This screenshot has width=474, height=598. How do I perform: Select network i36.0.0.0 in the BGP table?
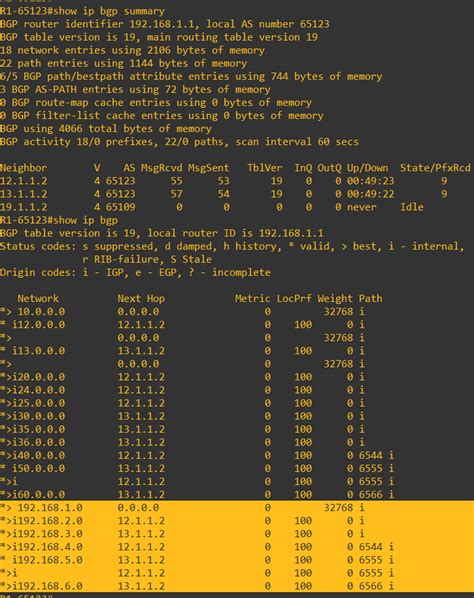[x=39, y=442]
